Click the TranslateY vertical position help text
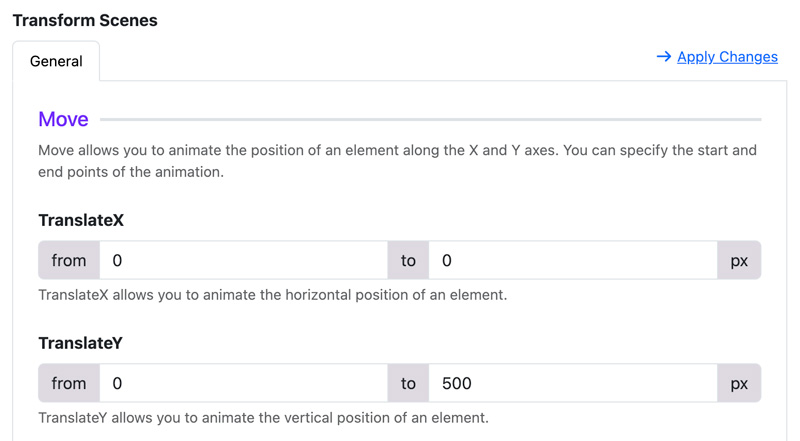 click(263, 418)
